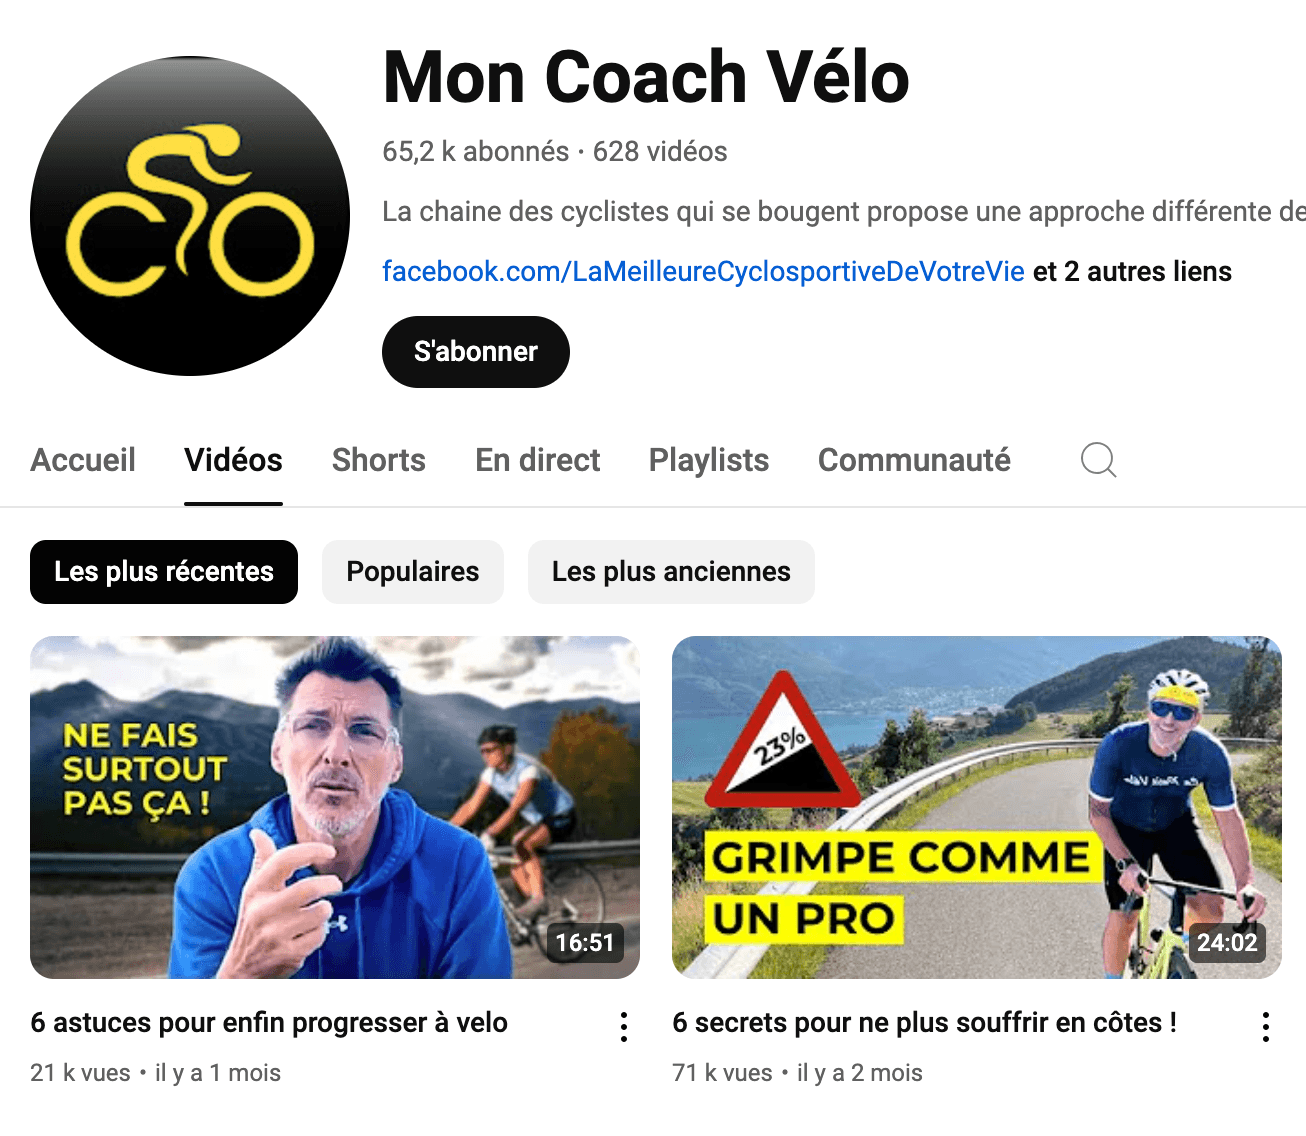Switch to the Shorts tab
1306x1136 pixels.
coord(379,460)
